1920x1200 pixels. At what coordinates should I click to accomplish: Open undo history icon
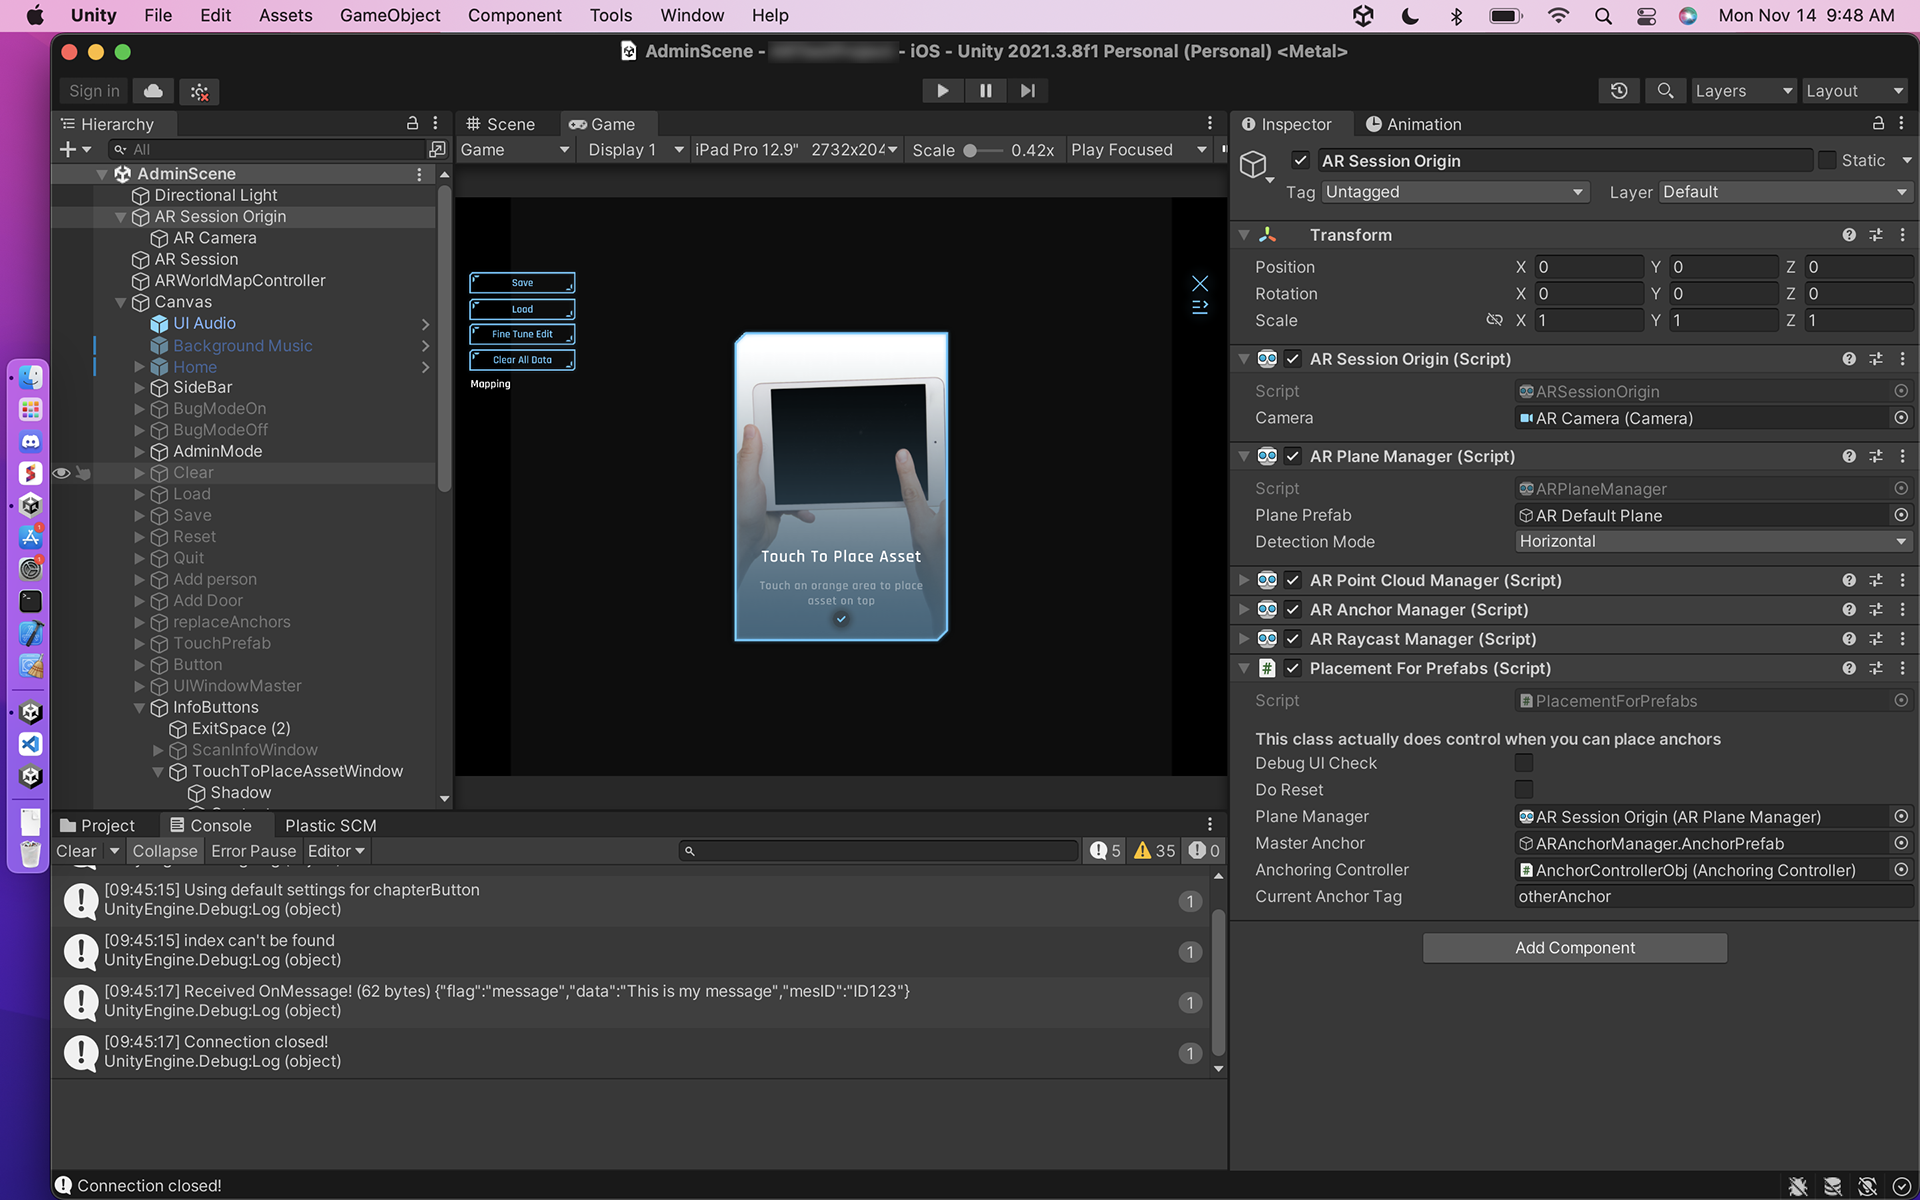(x=1619, y=91)
